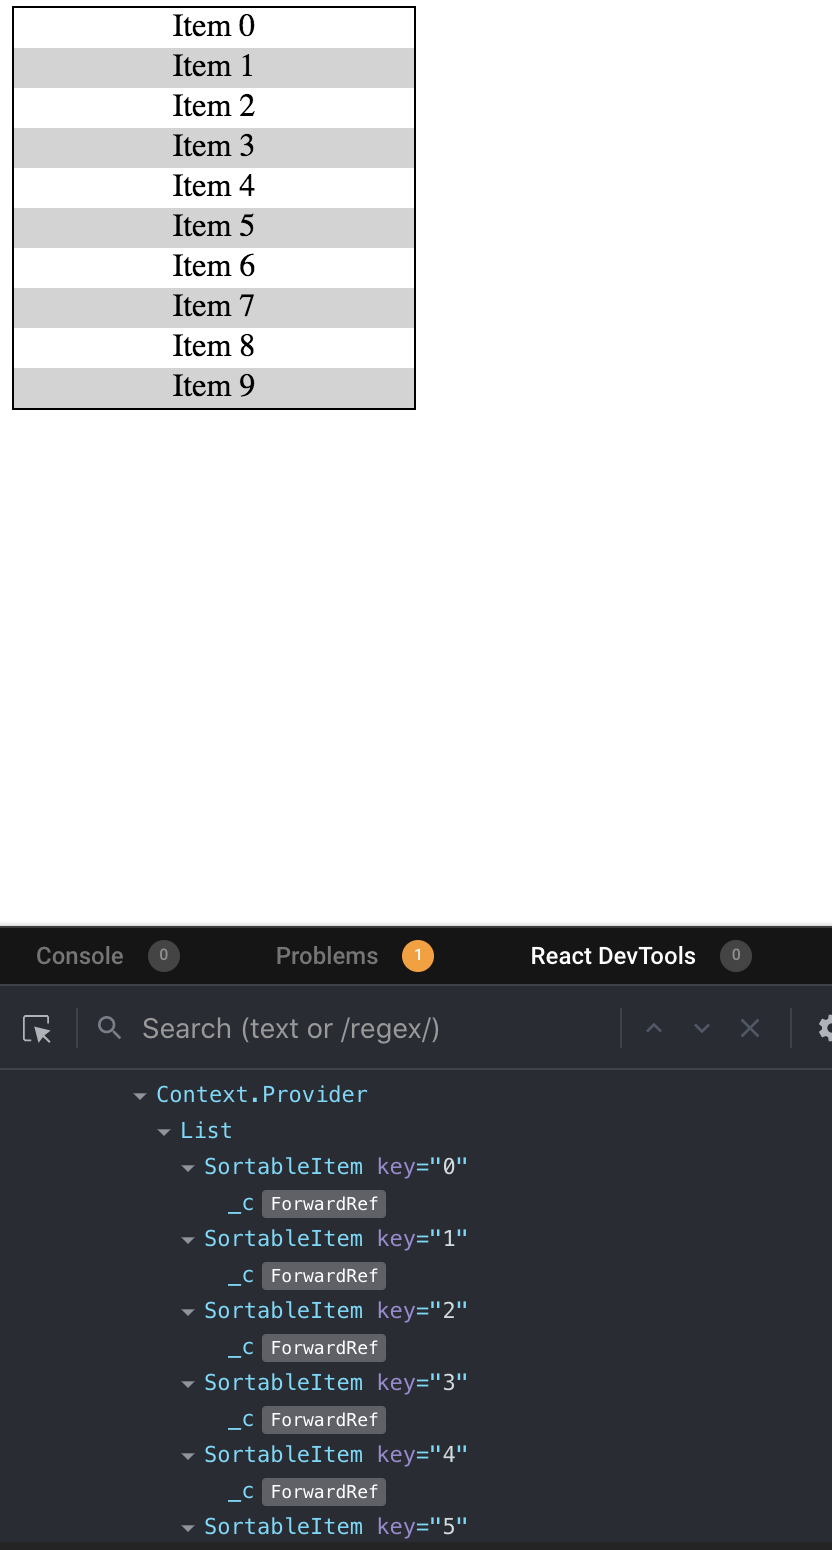The image size is (832, 1550).
Task: Collapse the List component node
Action: tap(164, 1131)
